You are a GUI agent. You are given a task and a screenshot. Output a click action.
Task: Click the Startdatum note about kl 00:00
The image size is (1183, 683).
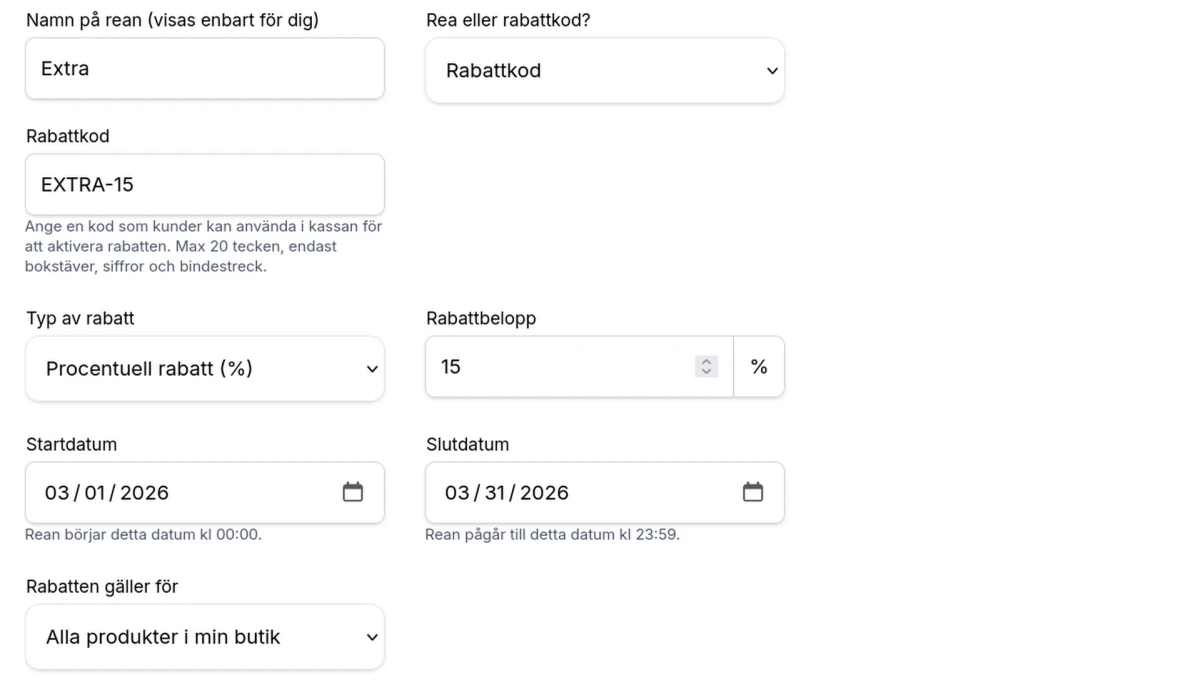141,535
